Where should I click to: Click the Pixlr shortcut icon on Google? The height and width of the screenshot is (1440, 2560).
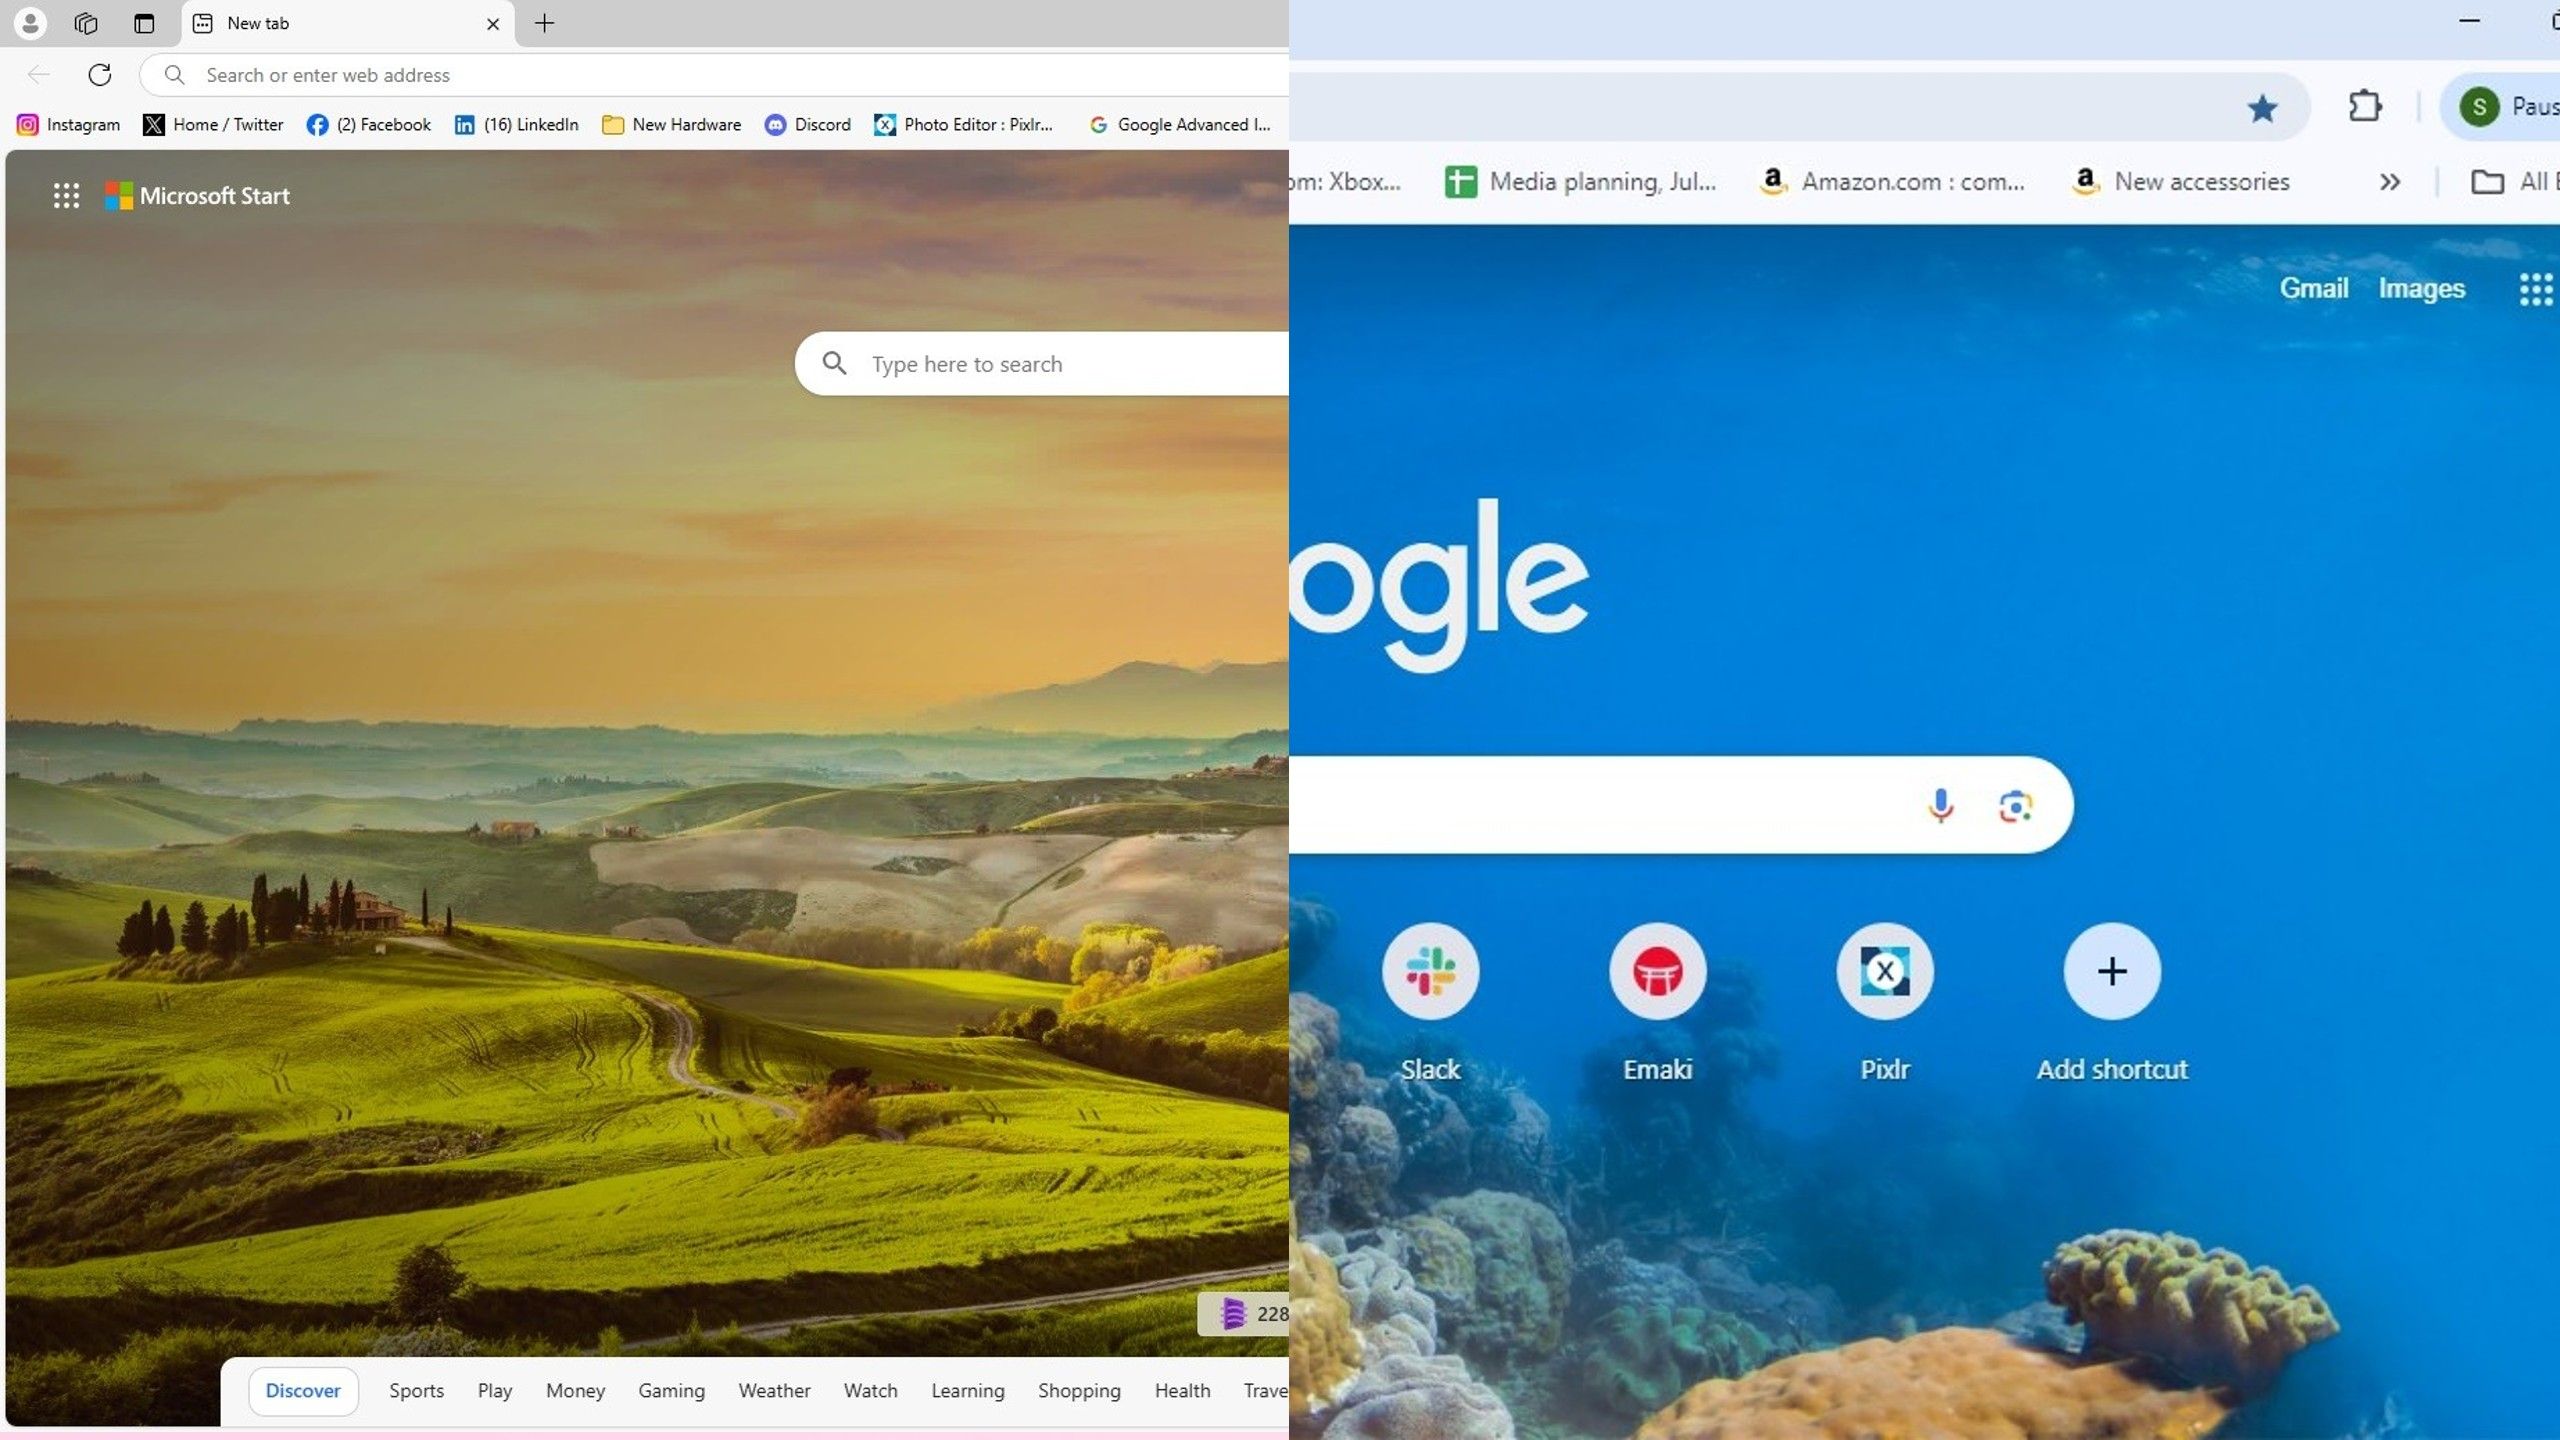(1883, 971)
